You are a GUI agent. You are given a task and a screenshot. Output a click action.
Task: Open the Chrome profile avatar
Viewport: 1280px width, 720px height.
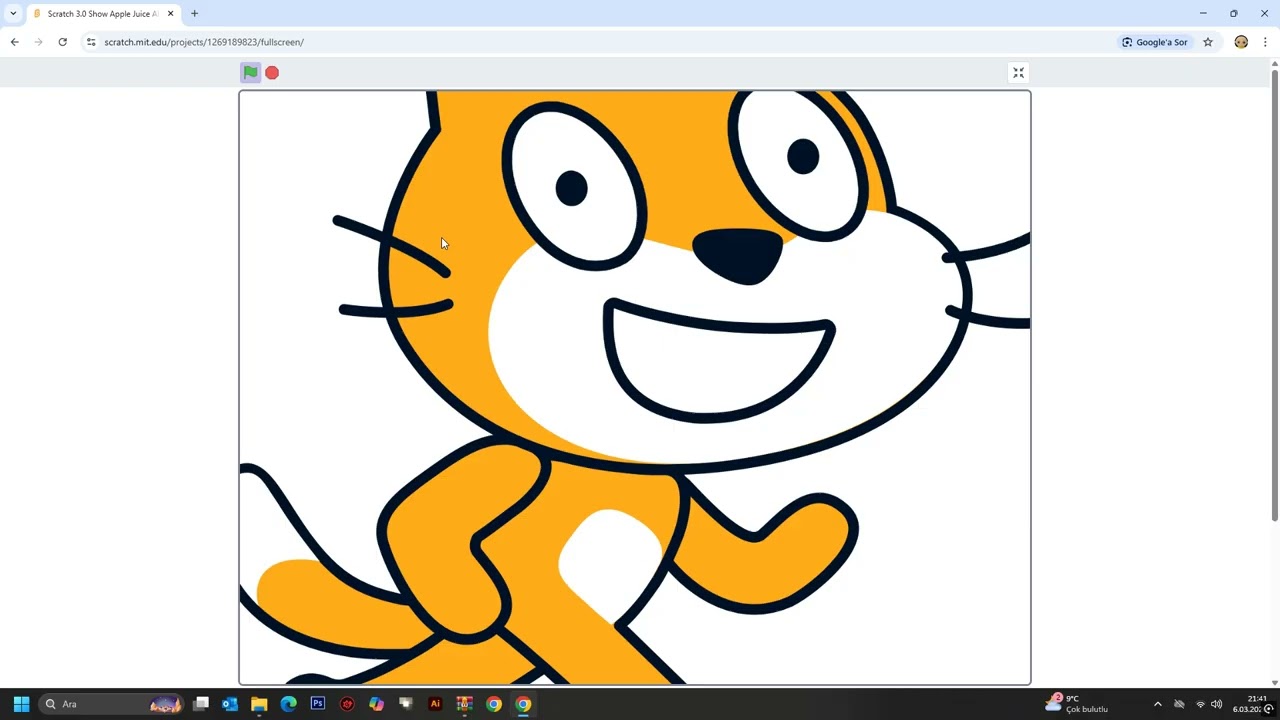[x=1241, y=42]
